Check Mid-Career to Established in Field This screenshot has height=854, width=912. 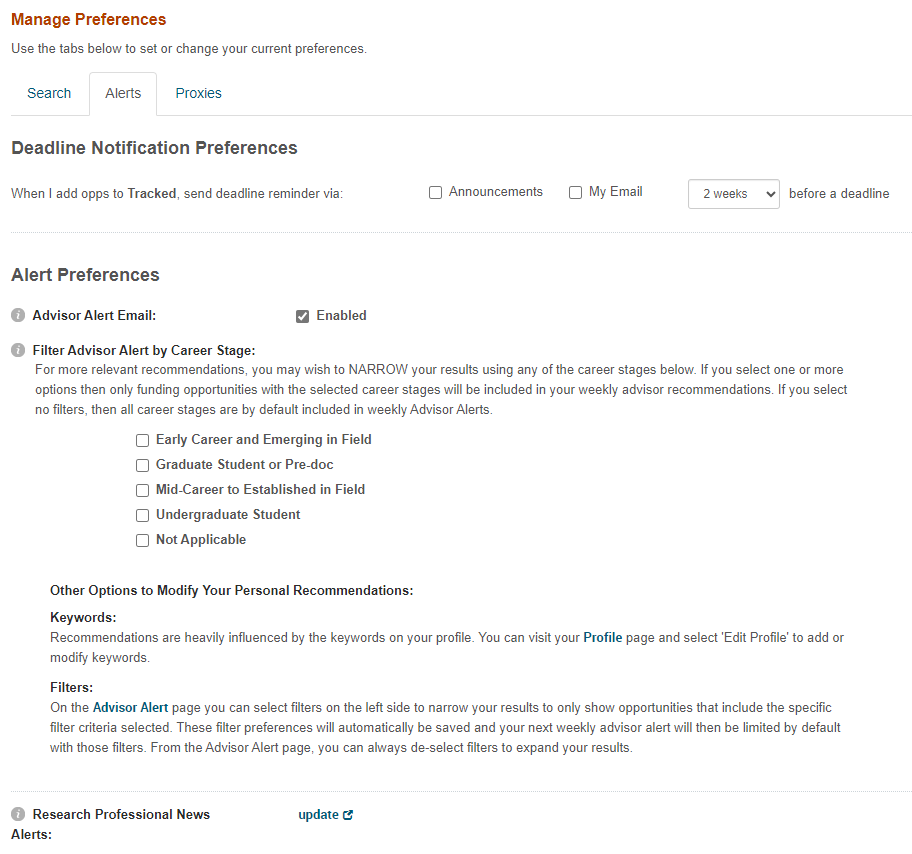(x=143, y=490)
